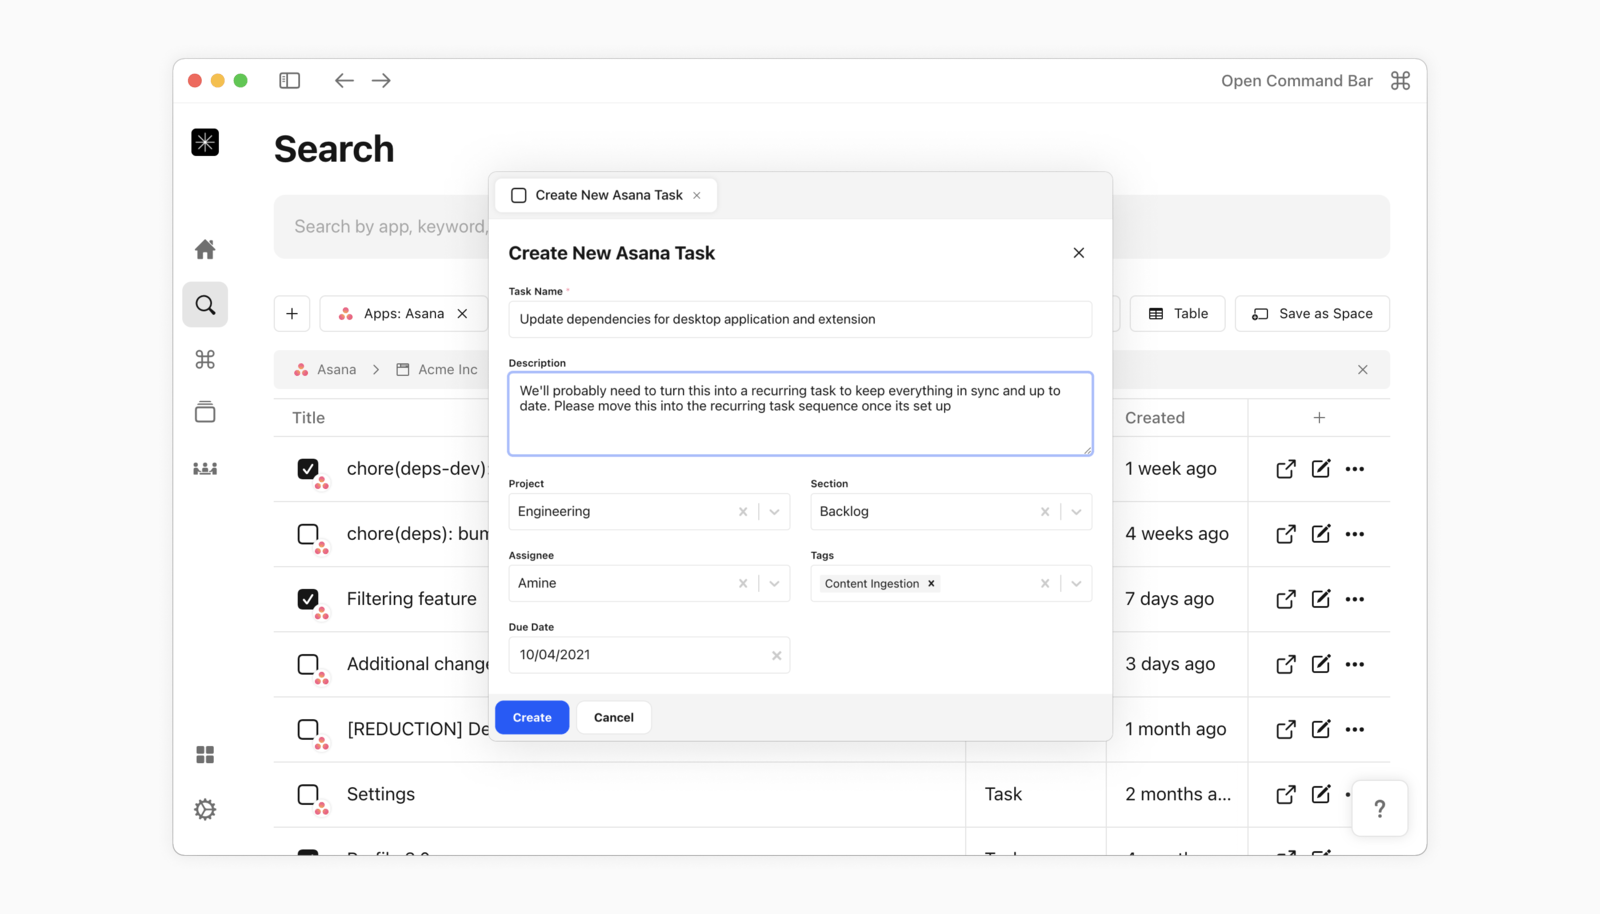Check the chore(deps): bum task checkbox

(308, 534)
